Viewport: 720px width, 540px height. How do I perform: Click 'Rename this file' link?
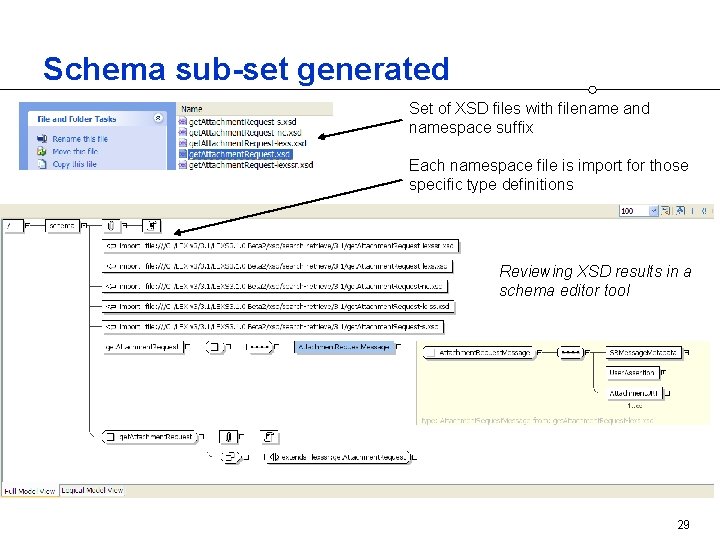[x=80, y=139]
